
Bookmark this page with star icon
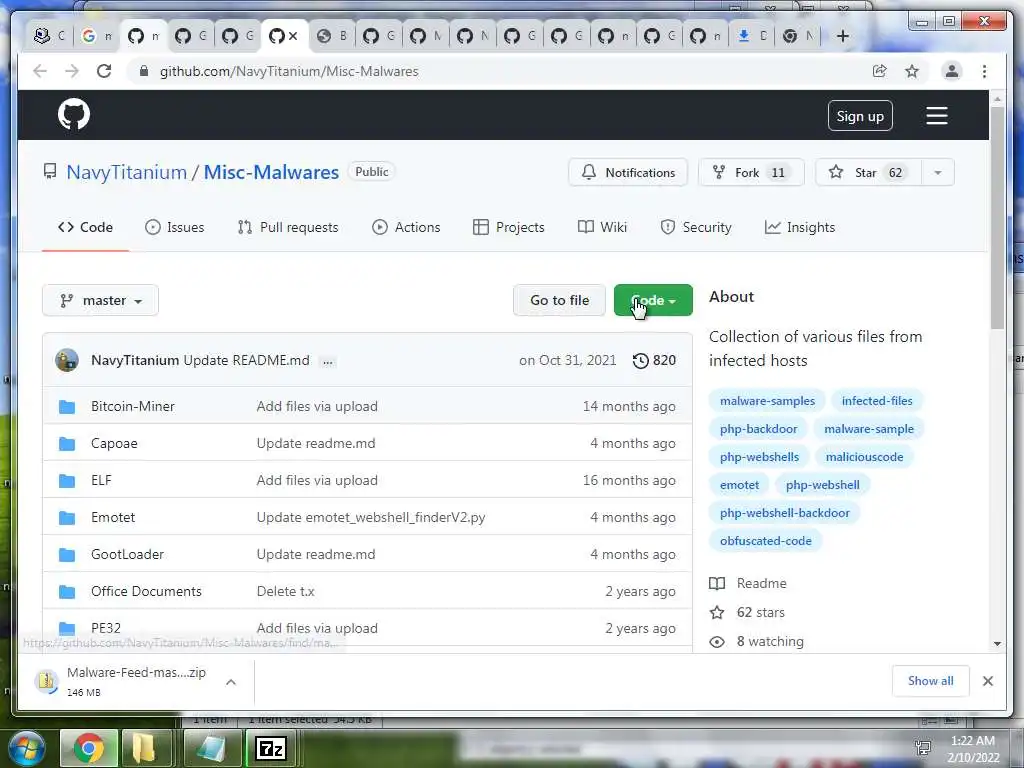click(x=912, y=71)
